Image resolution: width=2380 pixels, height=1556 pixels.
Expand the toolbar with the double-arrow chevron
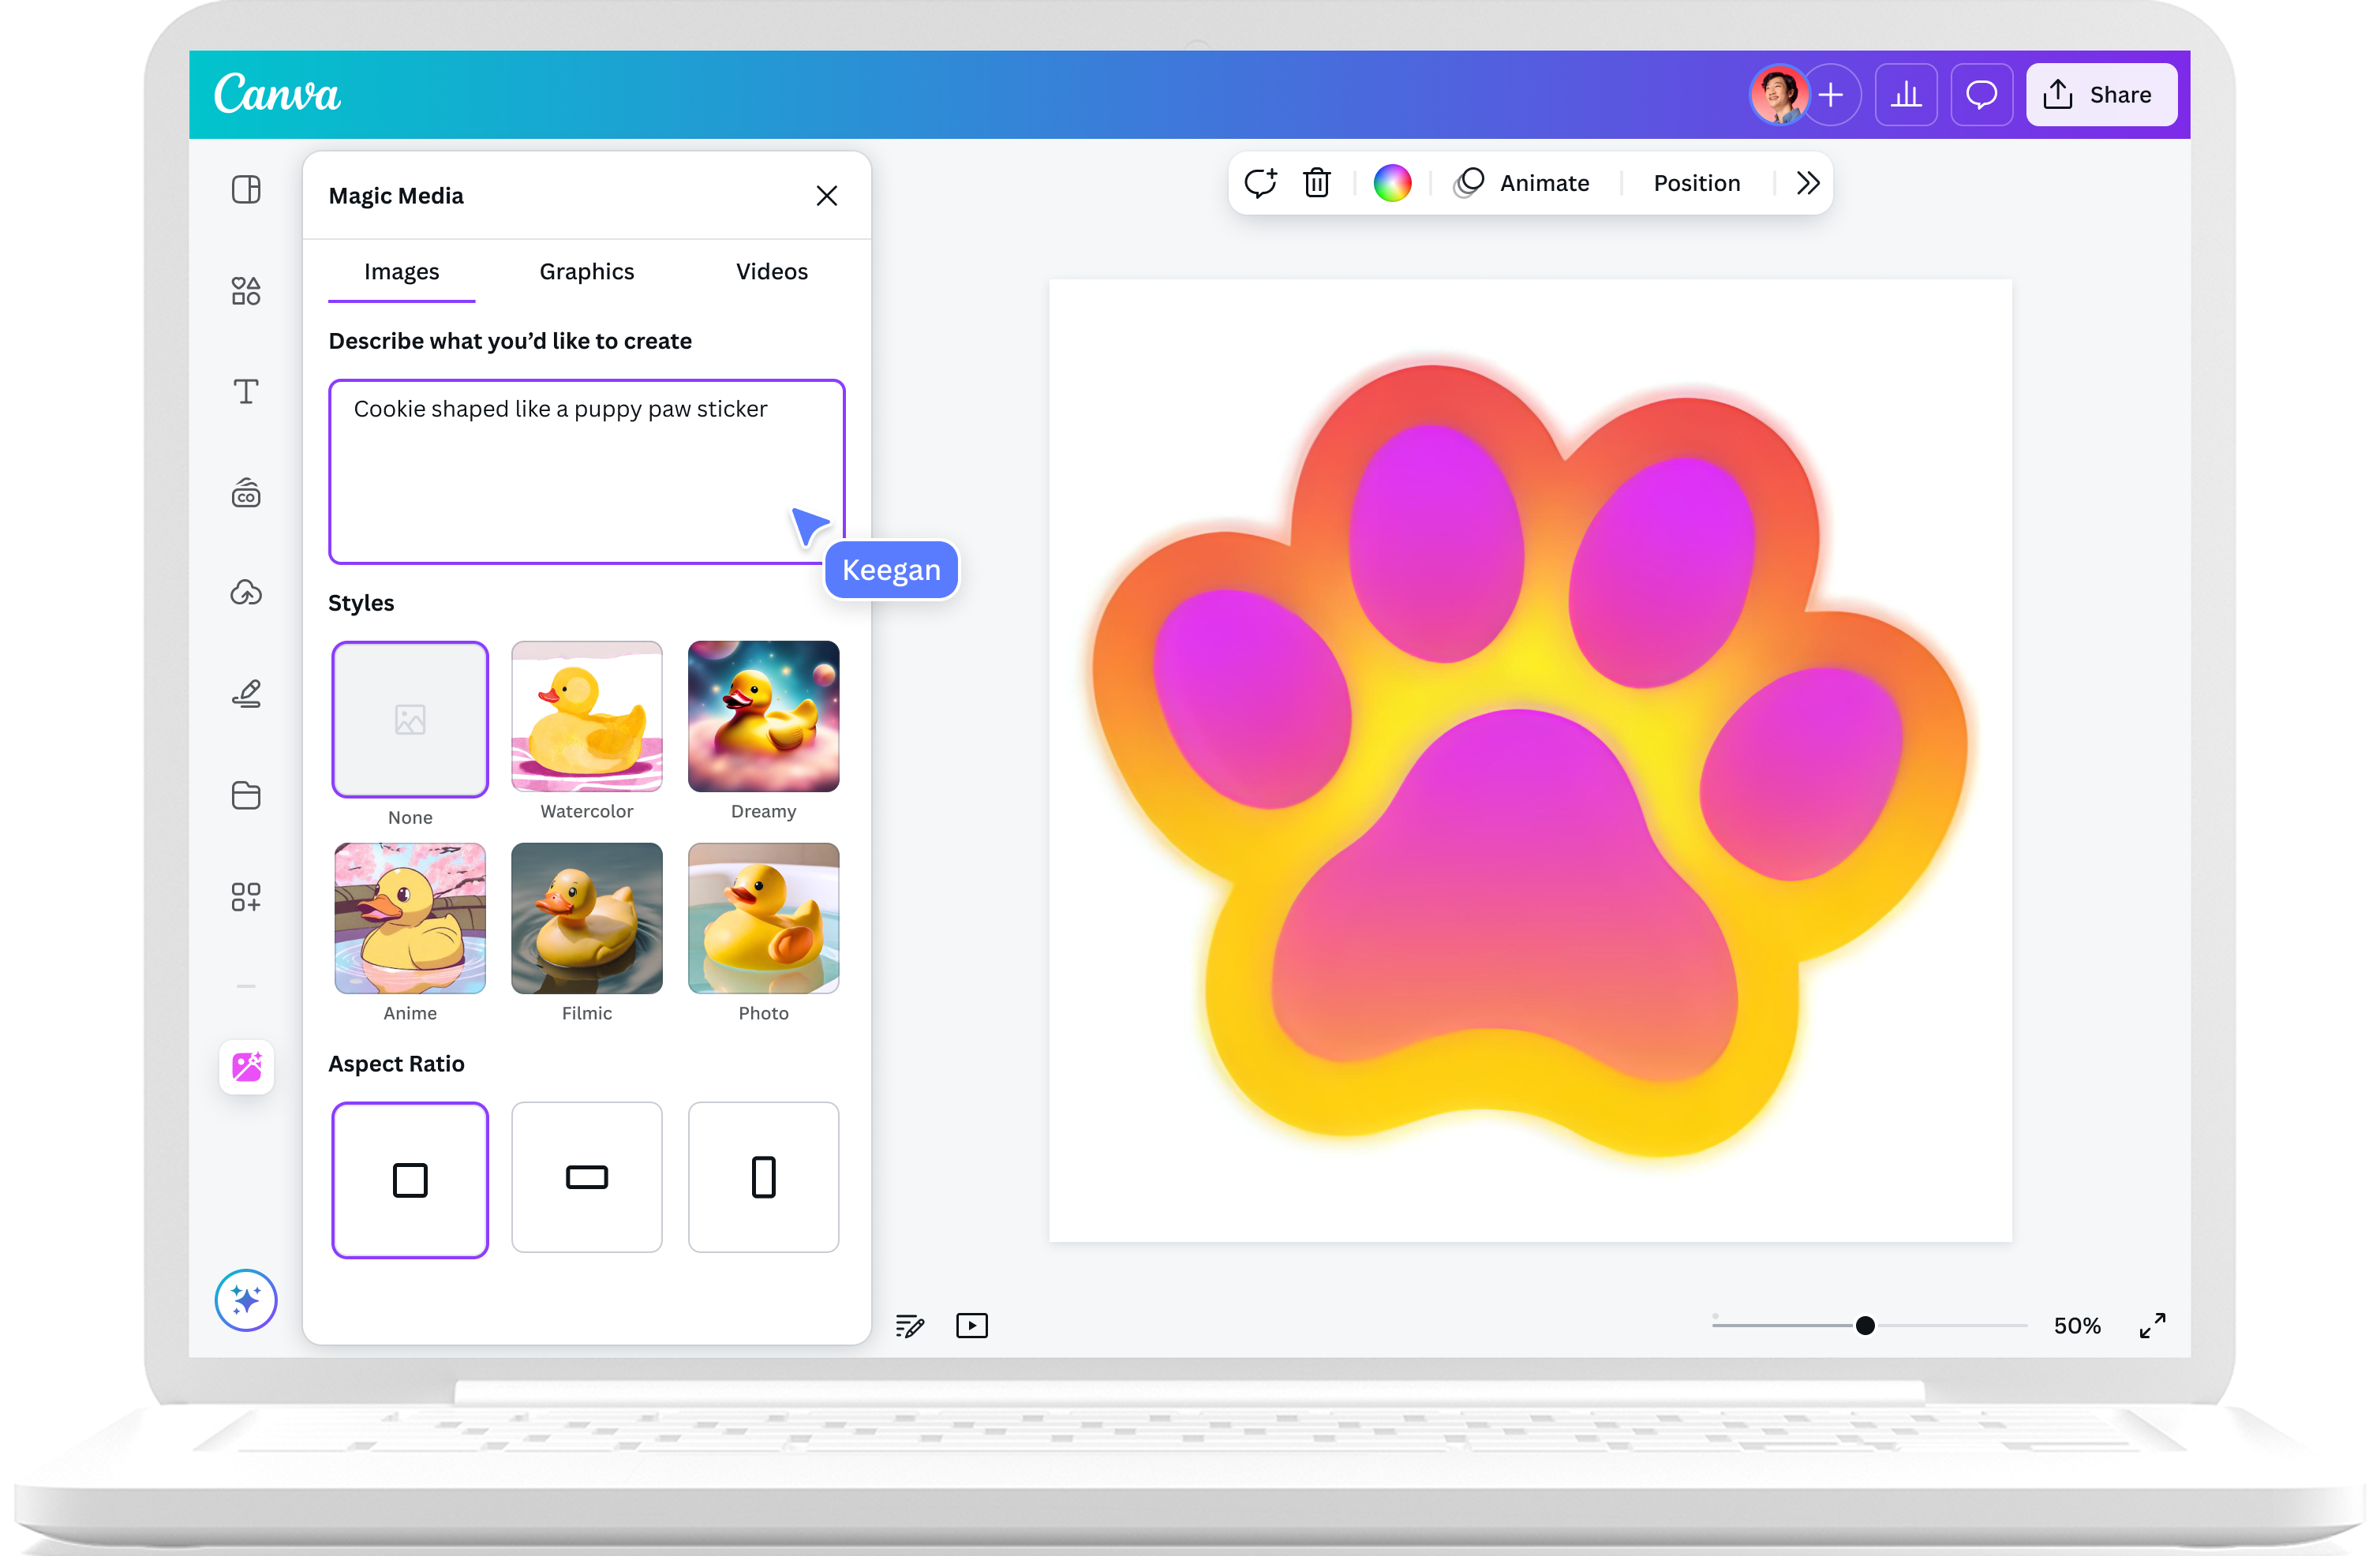pos(1806,182)
